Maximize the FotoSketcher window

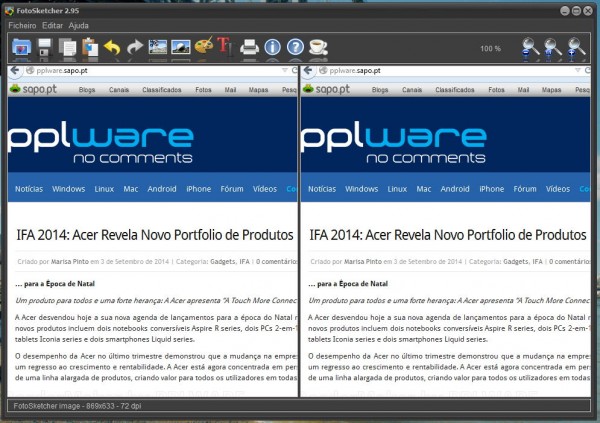576,11
